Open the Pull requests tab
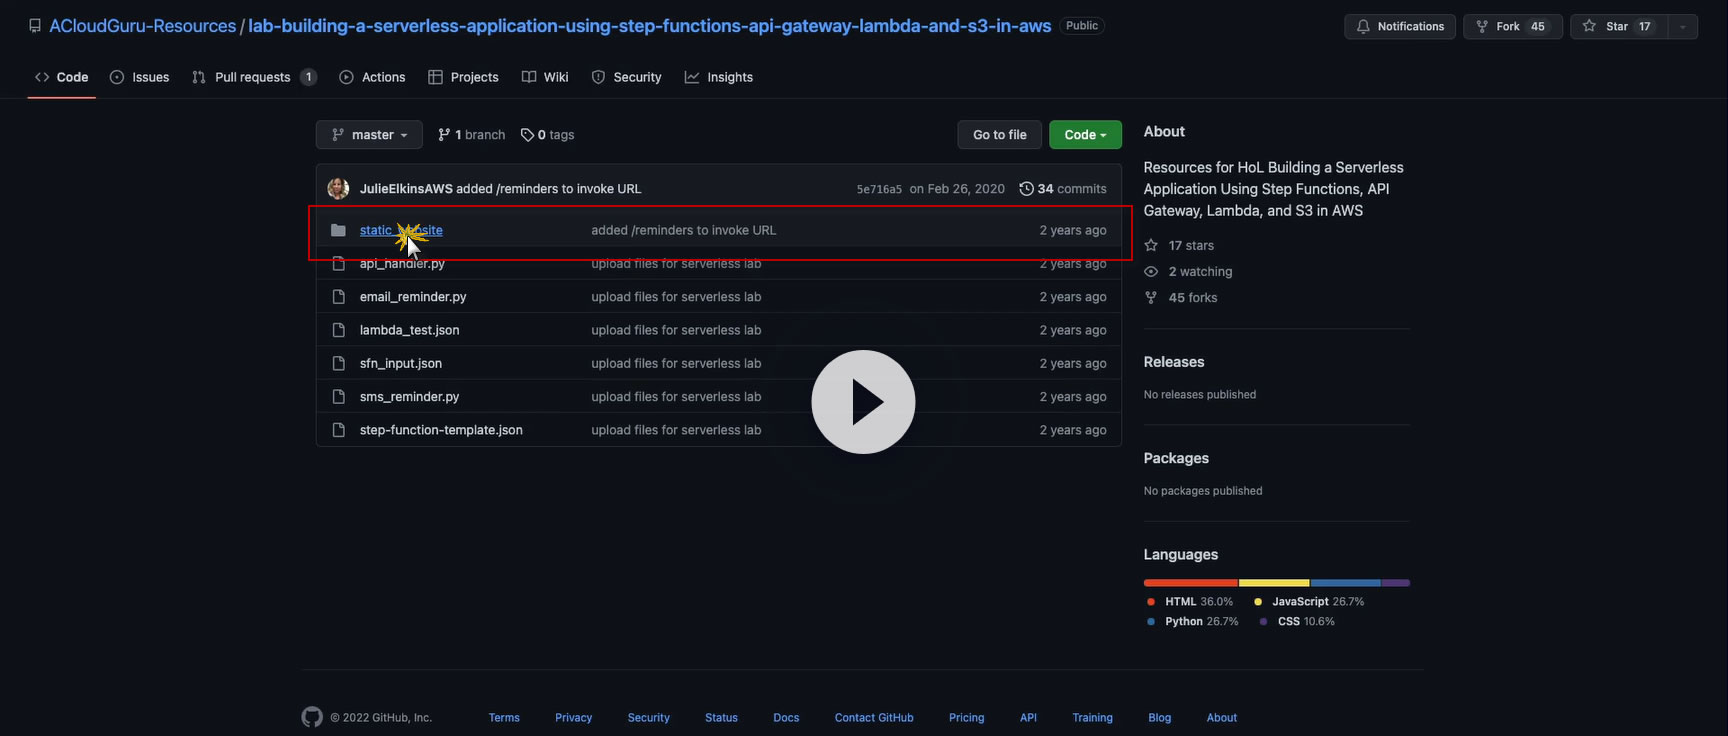The width and height of the screenshot is (1728, 736). pyautogui.click(x=254, y=77)
